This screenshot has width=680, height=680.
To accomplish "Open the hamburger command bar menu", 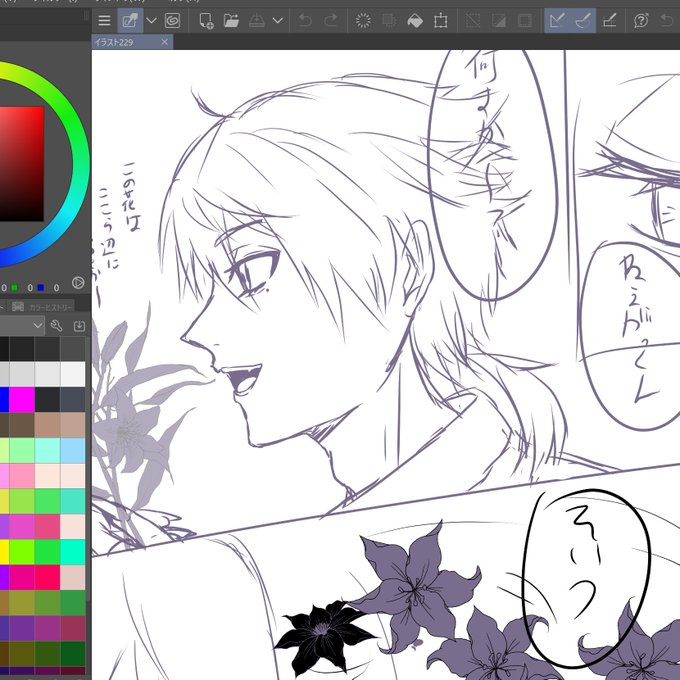I will pyautogui.click(x=104, y=20).
